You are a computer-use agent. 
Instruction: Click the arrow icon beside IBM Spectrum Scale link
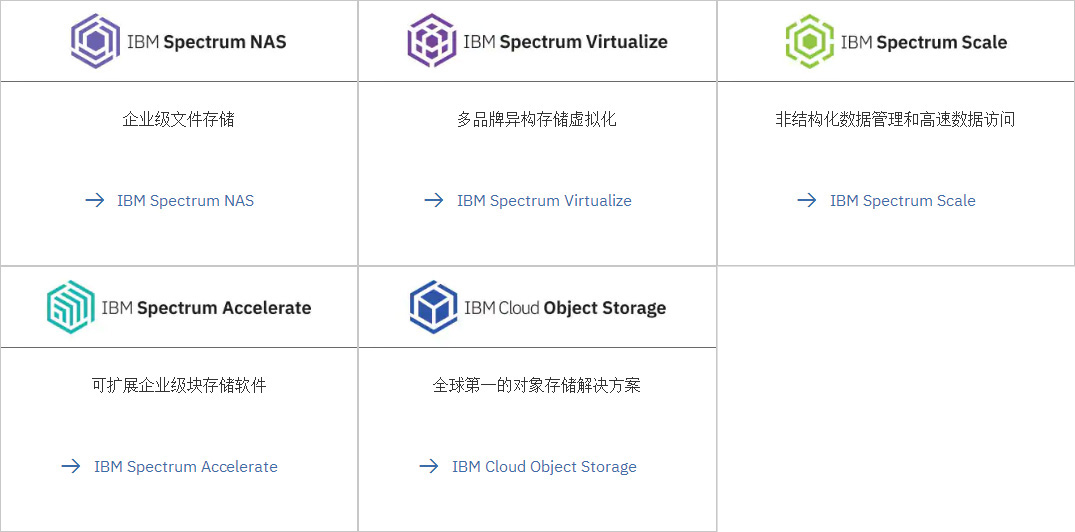pos(807,200)
